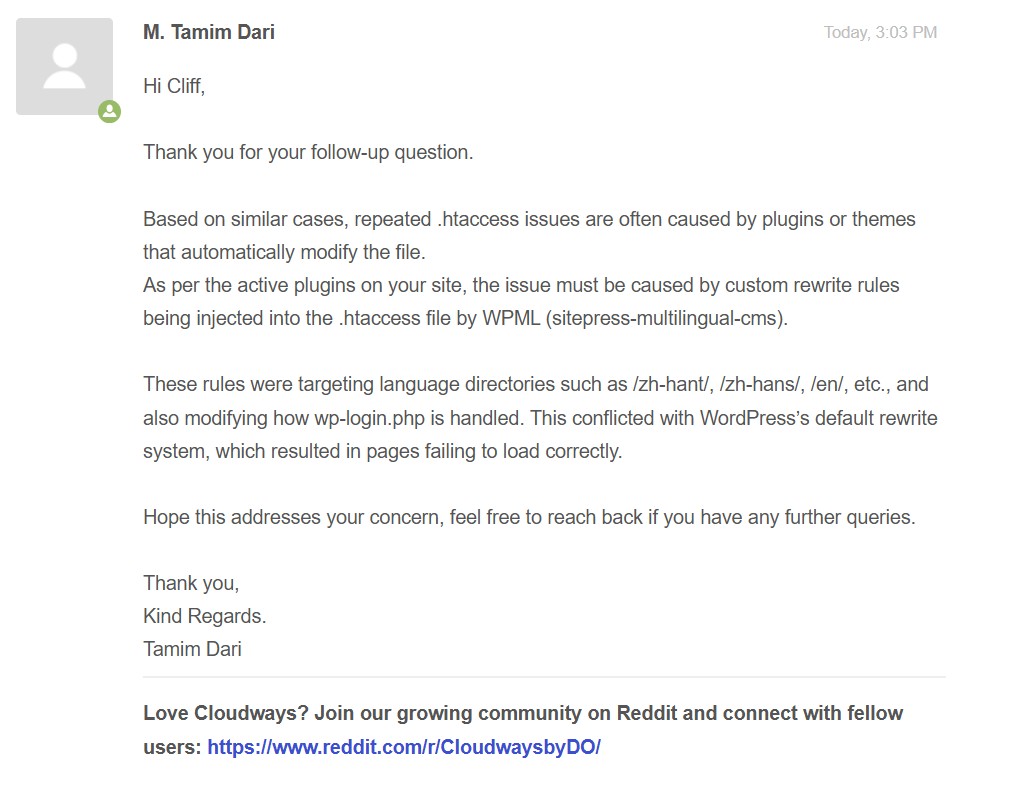Click the 'Today, 3:03 PM' timestamp

click(x=880, y=33)
